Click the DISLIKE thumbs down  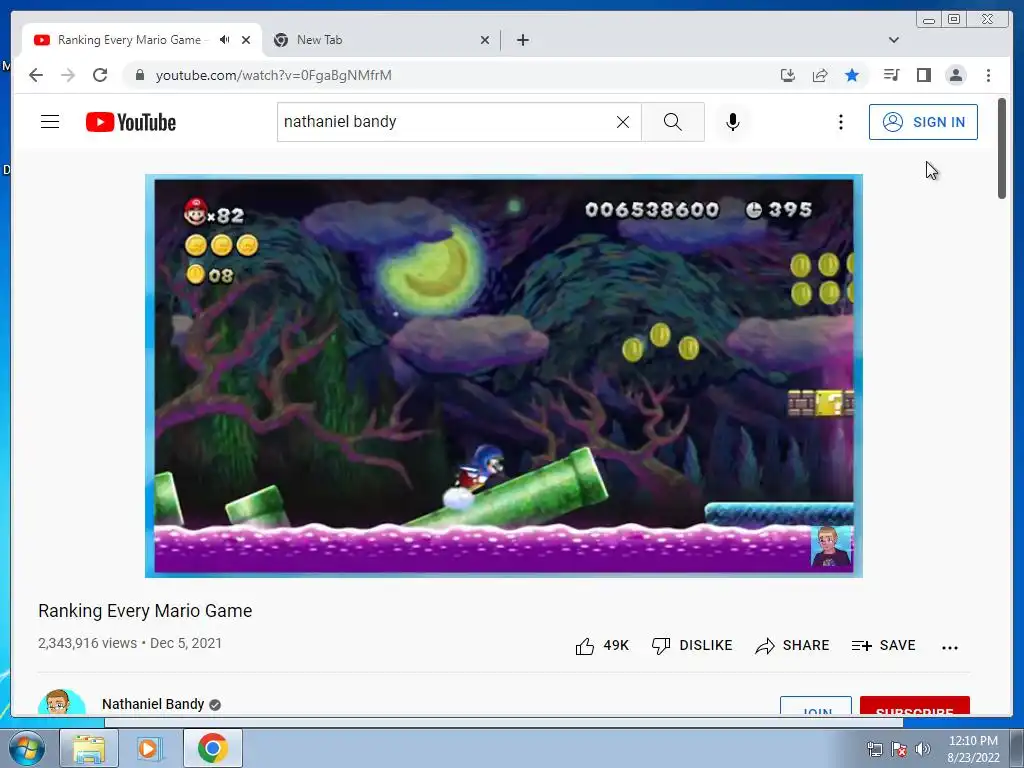click(x=692, y=646)
